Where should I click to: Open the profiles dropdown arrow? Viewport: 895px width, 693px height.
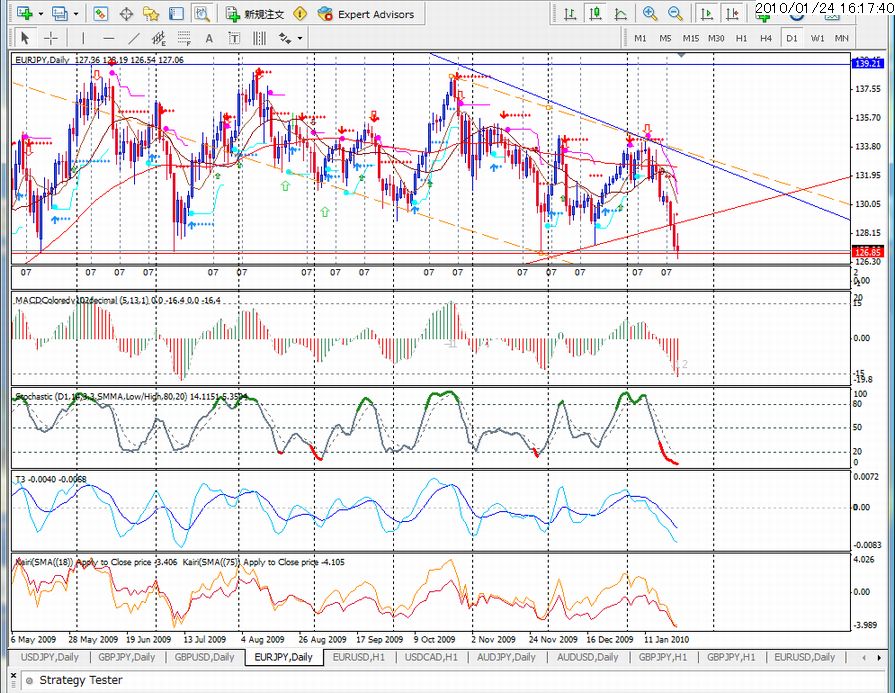76,14
